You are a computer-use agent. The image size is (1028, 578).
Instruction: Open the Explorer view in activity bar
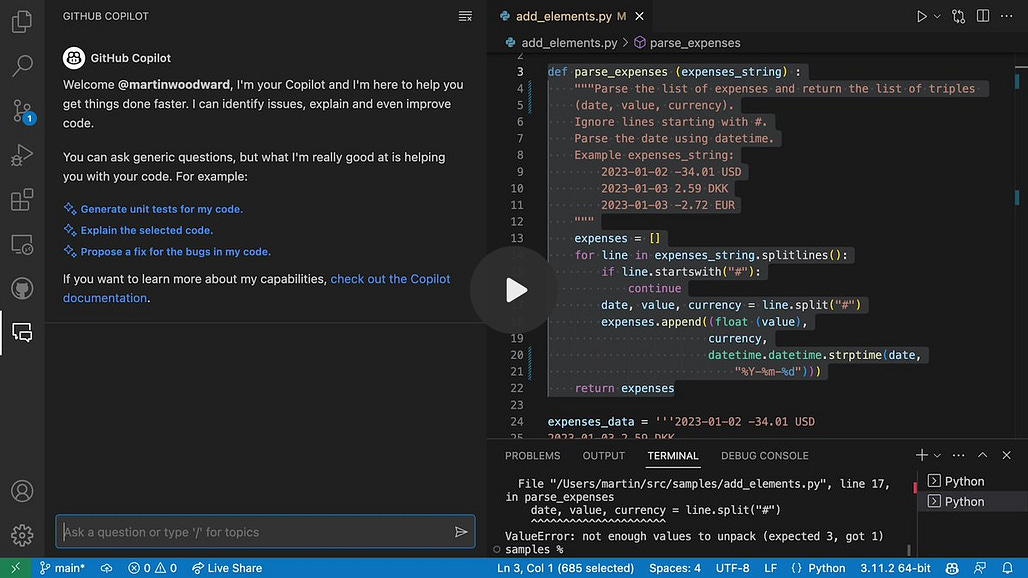coord(22,22)
